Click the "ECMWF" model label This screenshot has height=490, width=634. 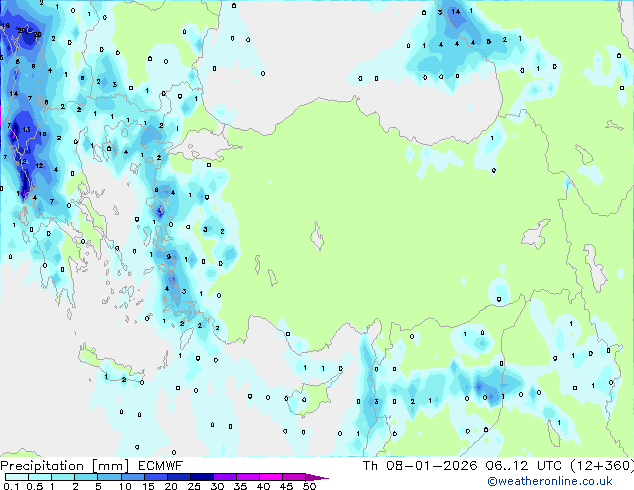(161, 465)
